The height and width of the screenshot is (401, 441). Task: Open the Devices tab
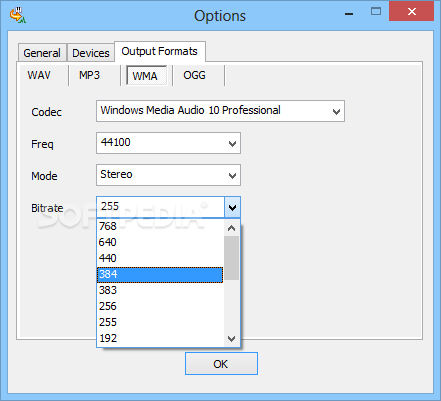[x=91, y=53]
